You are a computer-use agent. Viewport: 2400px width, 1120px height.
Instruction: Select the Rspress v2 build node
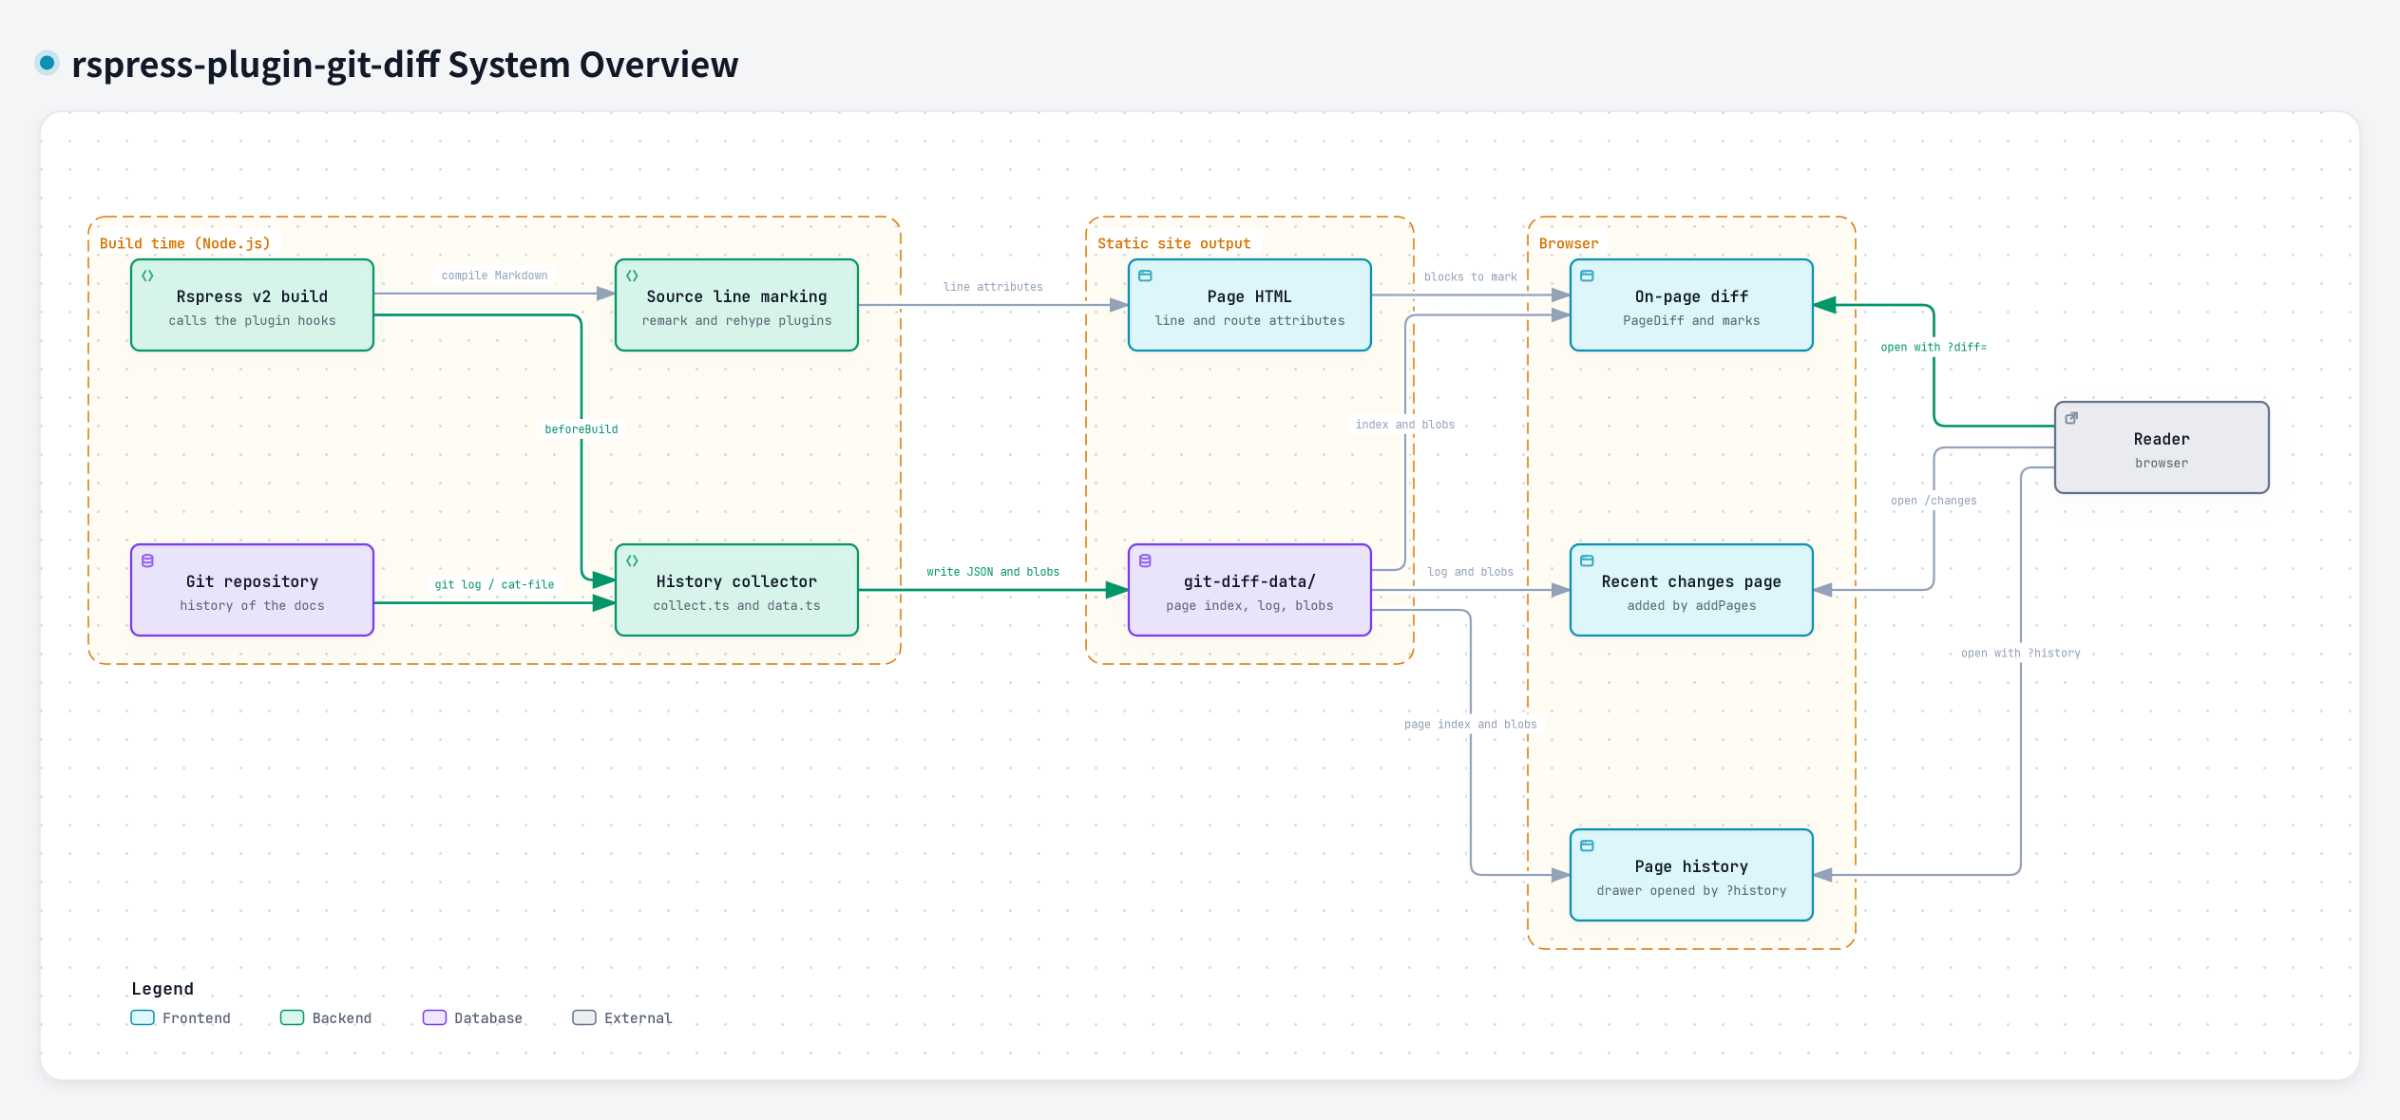point(252,305)
